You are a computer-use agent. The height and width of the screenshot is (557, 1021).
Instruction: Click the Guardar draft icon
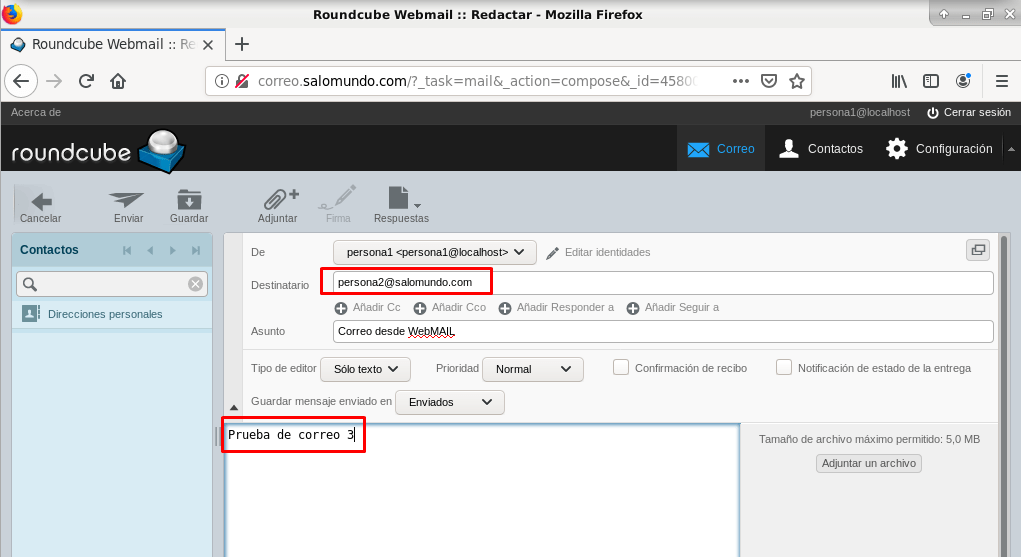click(x=188, y=200)
